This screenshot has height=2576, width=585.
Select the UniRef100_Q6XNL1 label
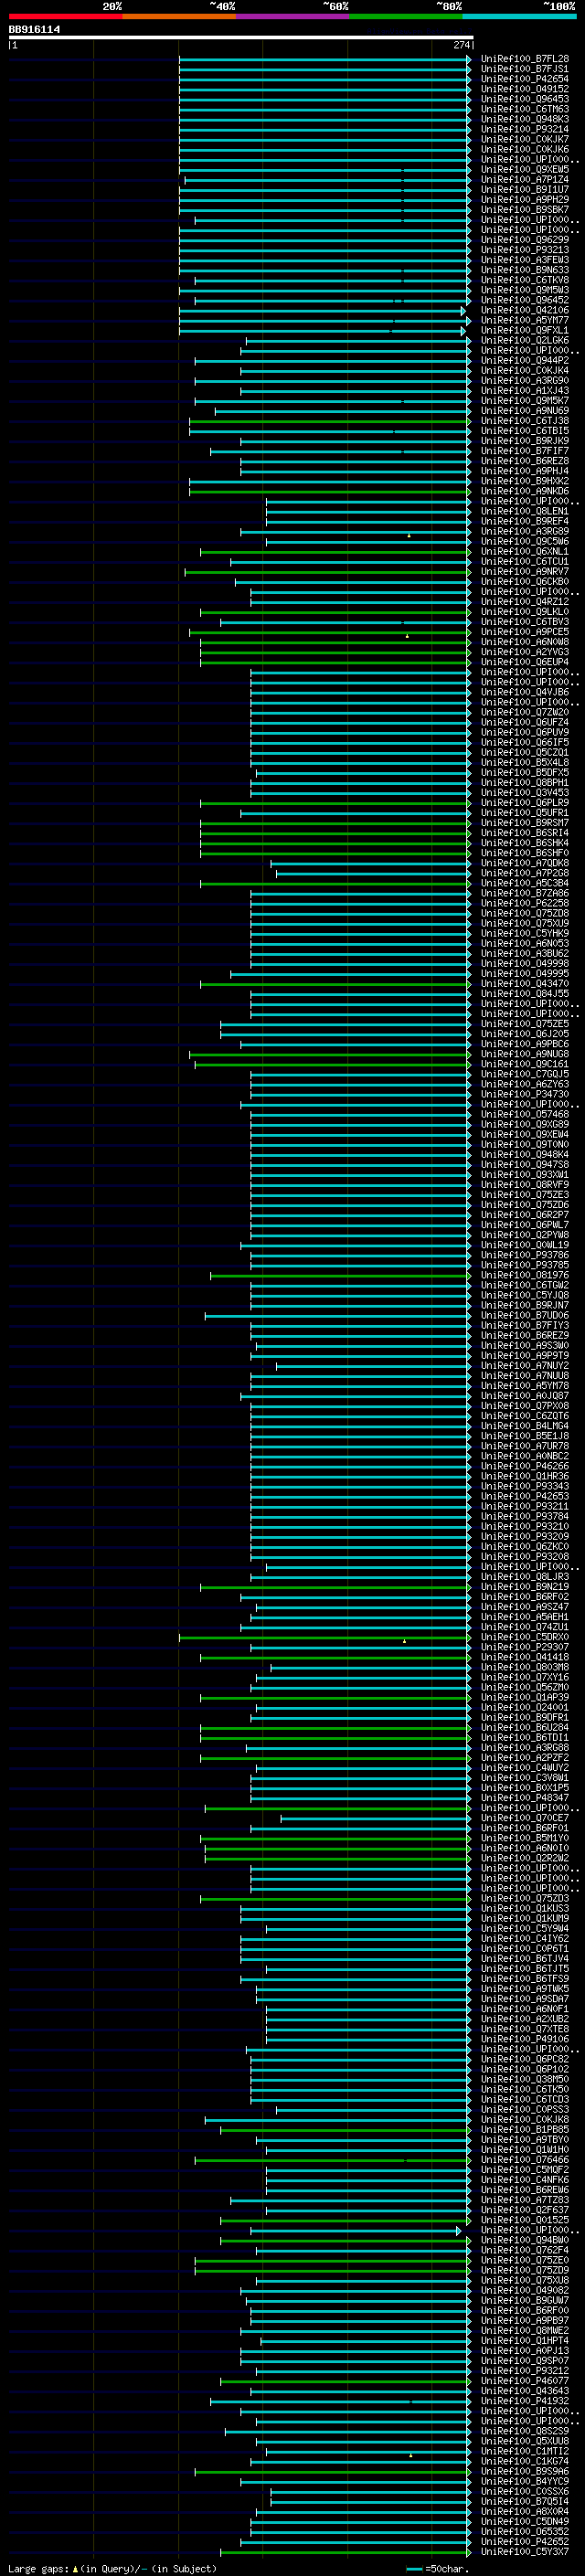pyautogui.click(x=525, y=551)
